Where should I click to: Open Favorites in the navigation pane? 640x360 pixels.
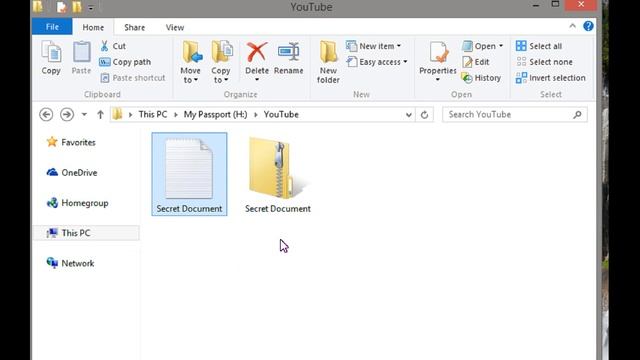71,142
